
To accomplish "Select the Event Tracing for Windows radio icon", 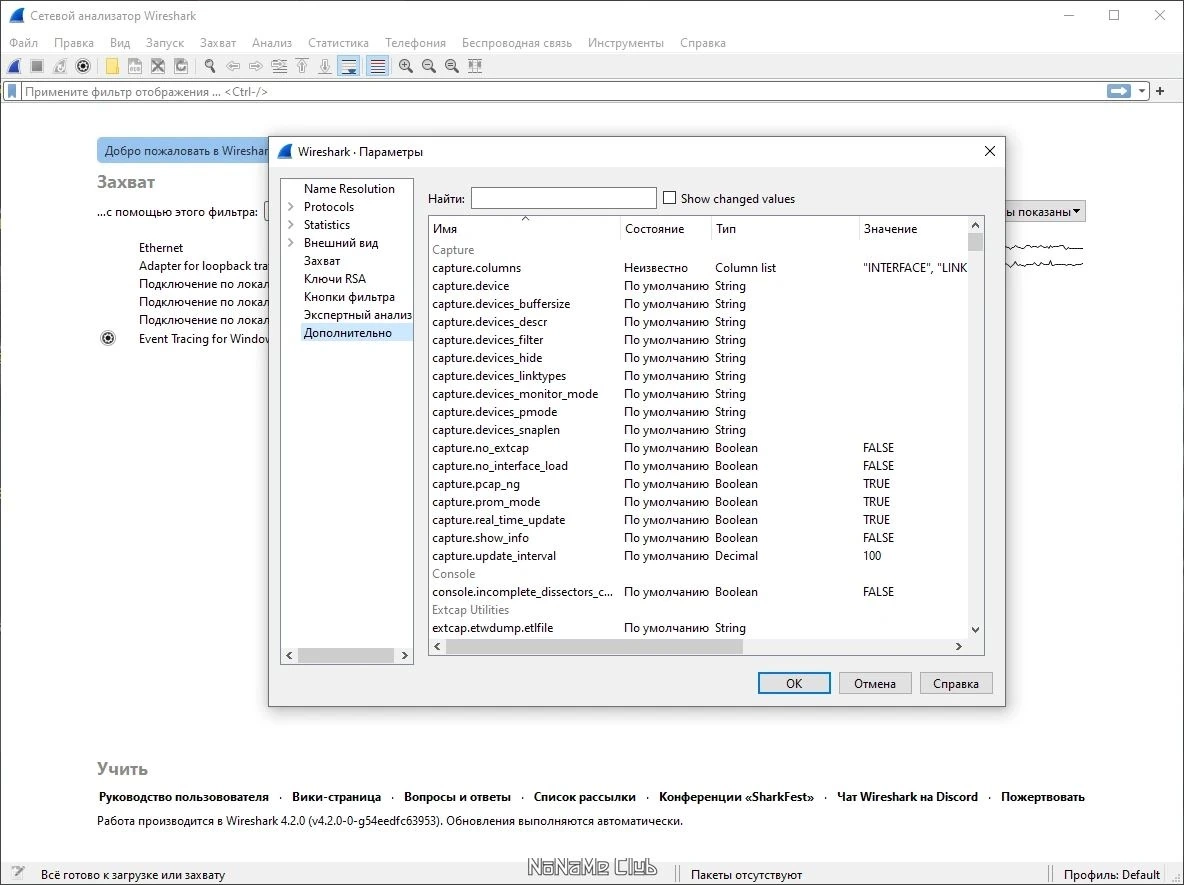I will pyautogui.click(x=108, y=338).
